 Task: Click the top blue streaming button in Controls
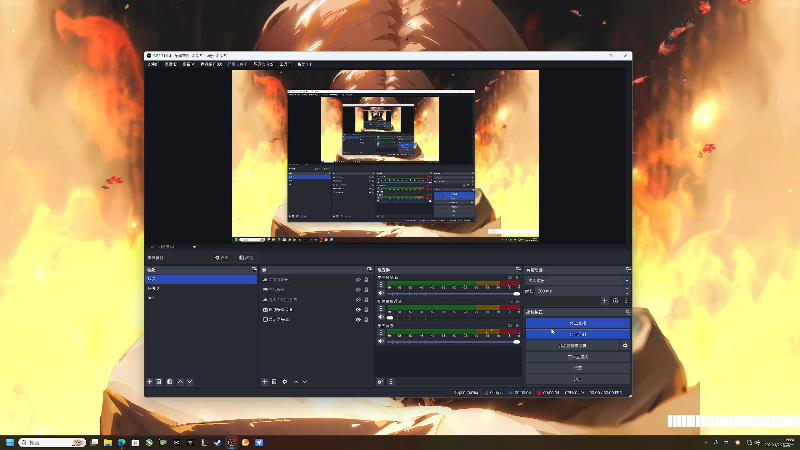[x=578, y=323]
